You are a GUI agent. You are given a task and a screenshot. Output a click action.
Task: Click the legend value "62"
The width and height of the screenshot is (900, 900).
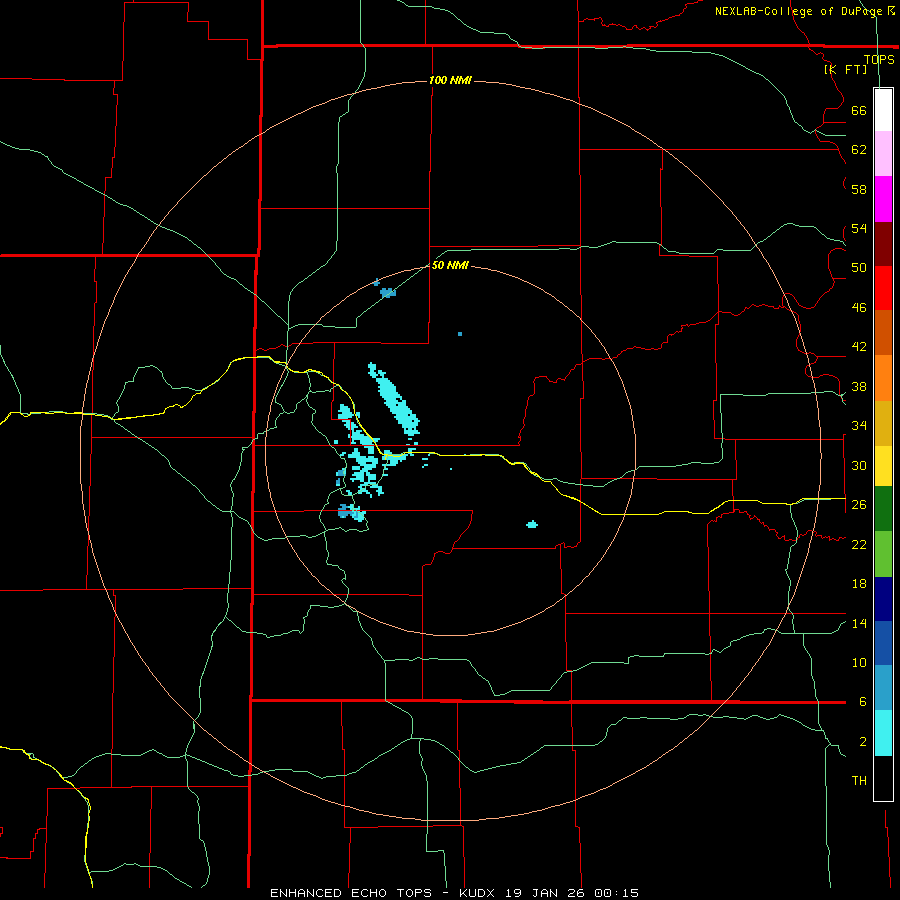point(859,149)
